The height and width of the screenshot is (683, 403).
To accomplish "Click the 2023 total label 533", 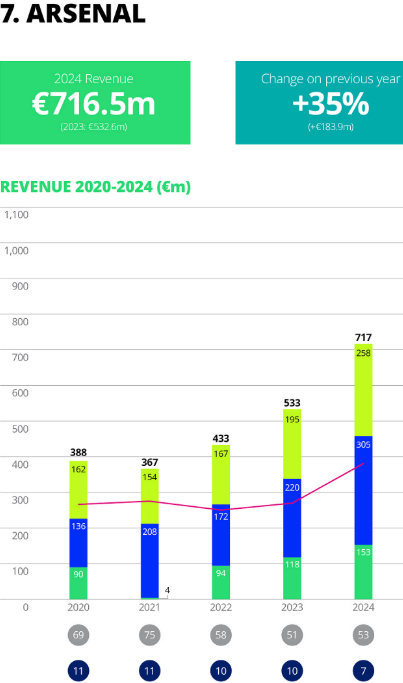I will (292, 403).
